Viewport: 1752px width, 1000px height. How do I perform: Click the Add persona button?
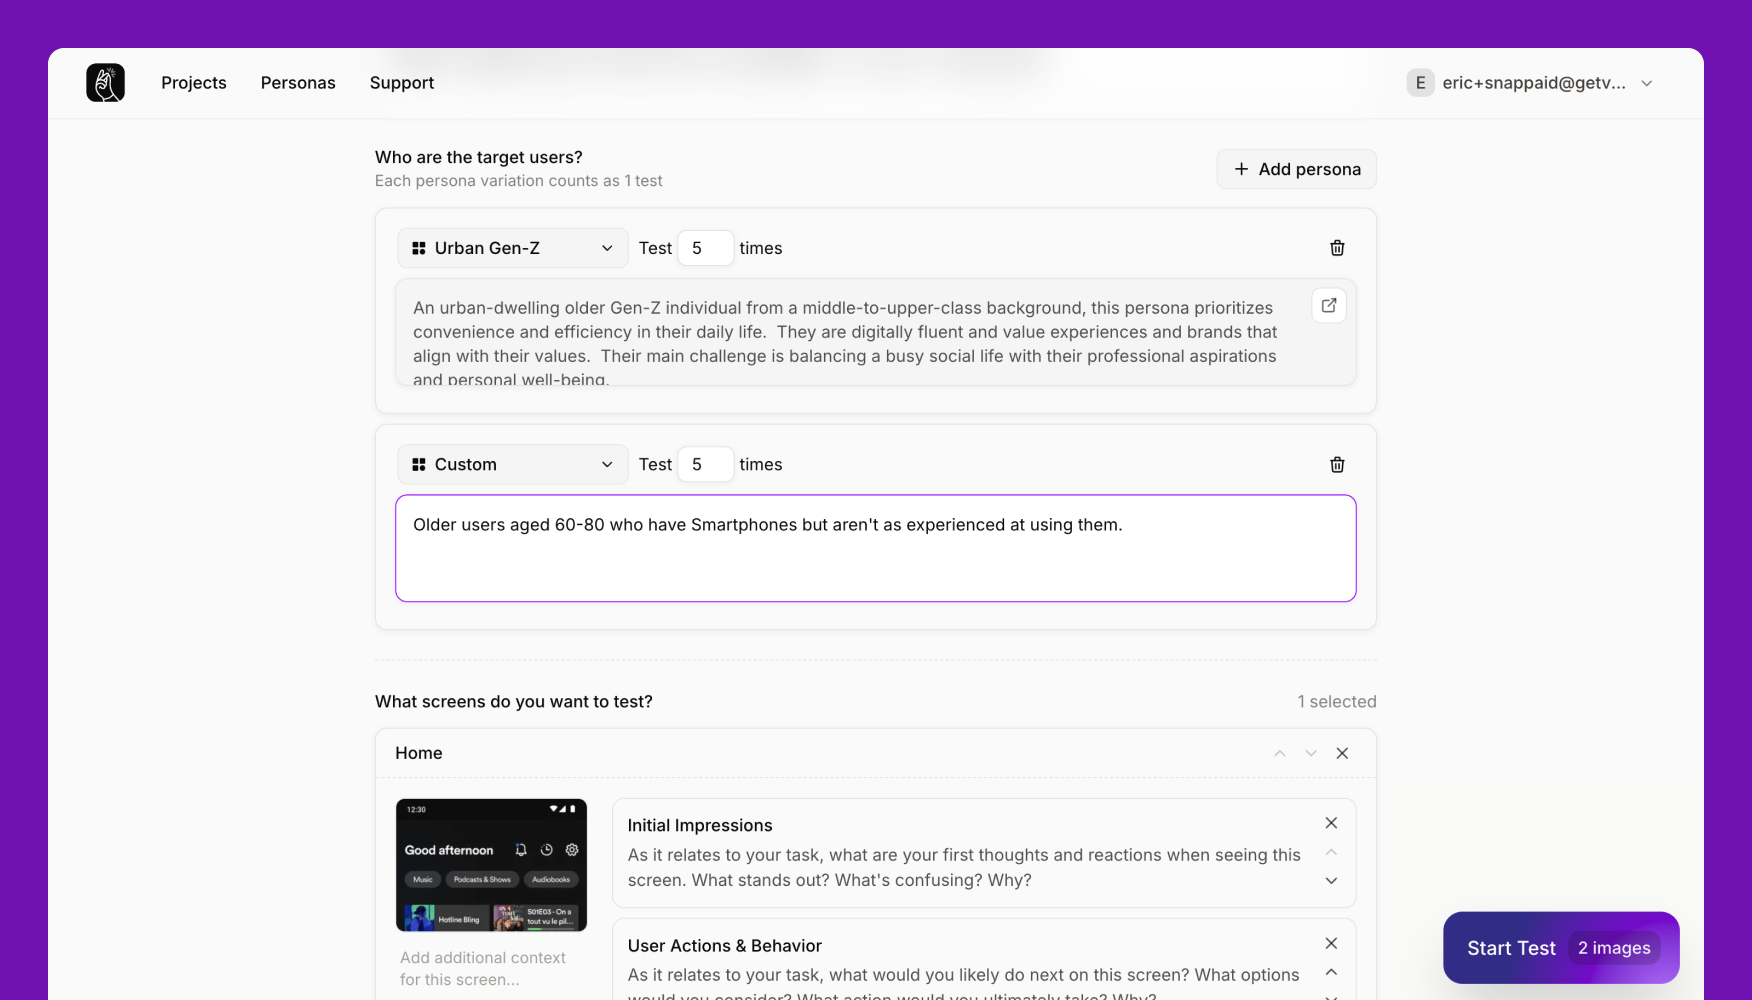[1296, 169]
